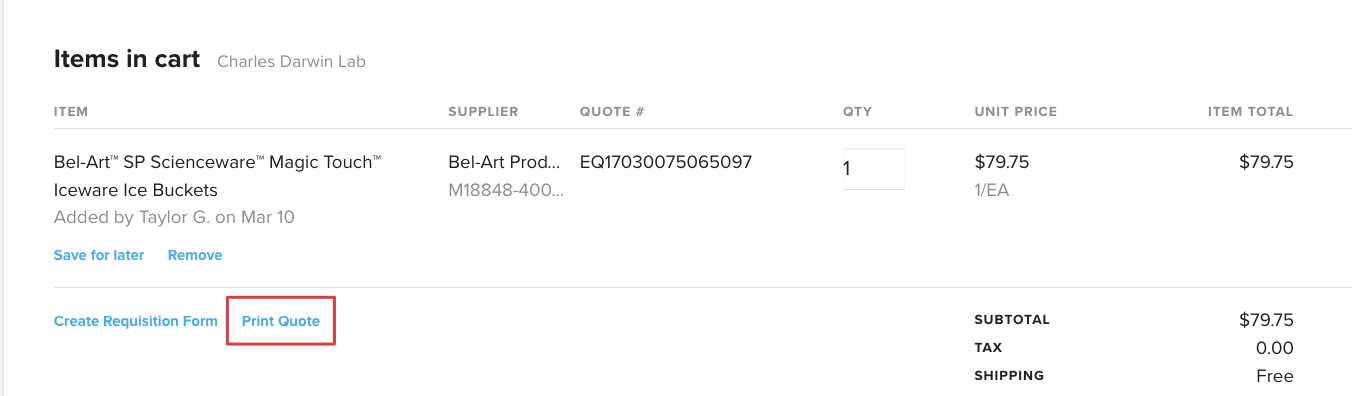Click the Bel-Art Prod... supplier name
Image resolution: width=1352 pixels, height=396 pixels.
506,162
